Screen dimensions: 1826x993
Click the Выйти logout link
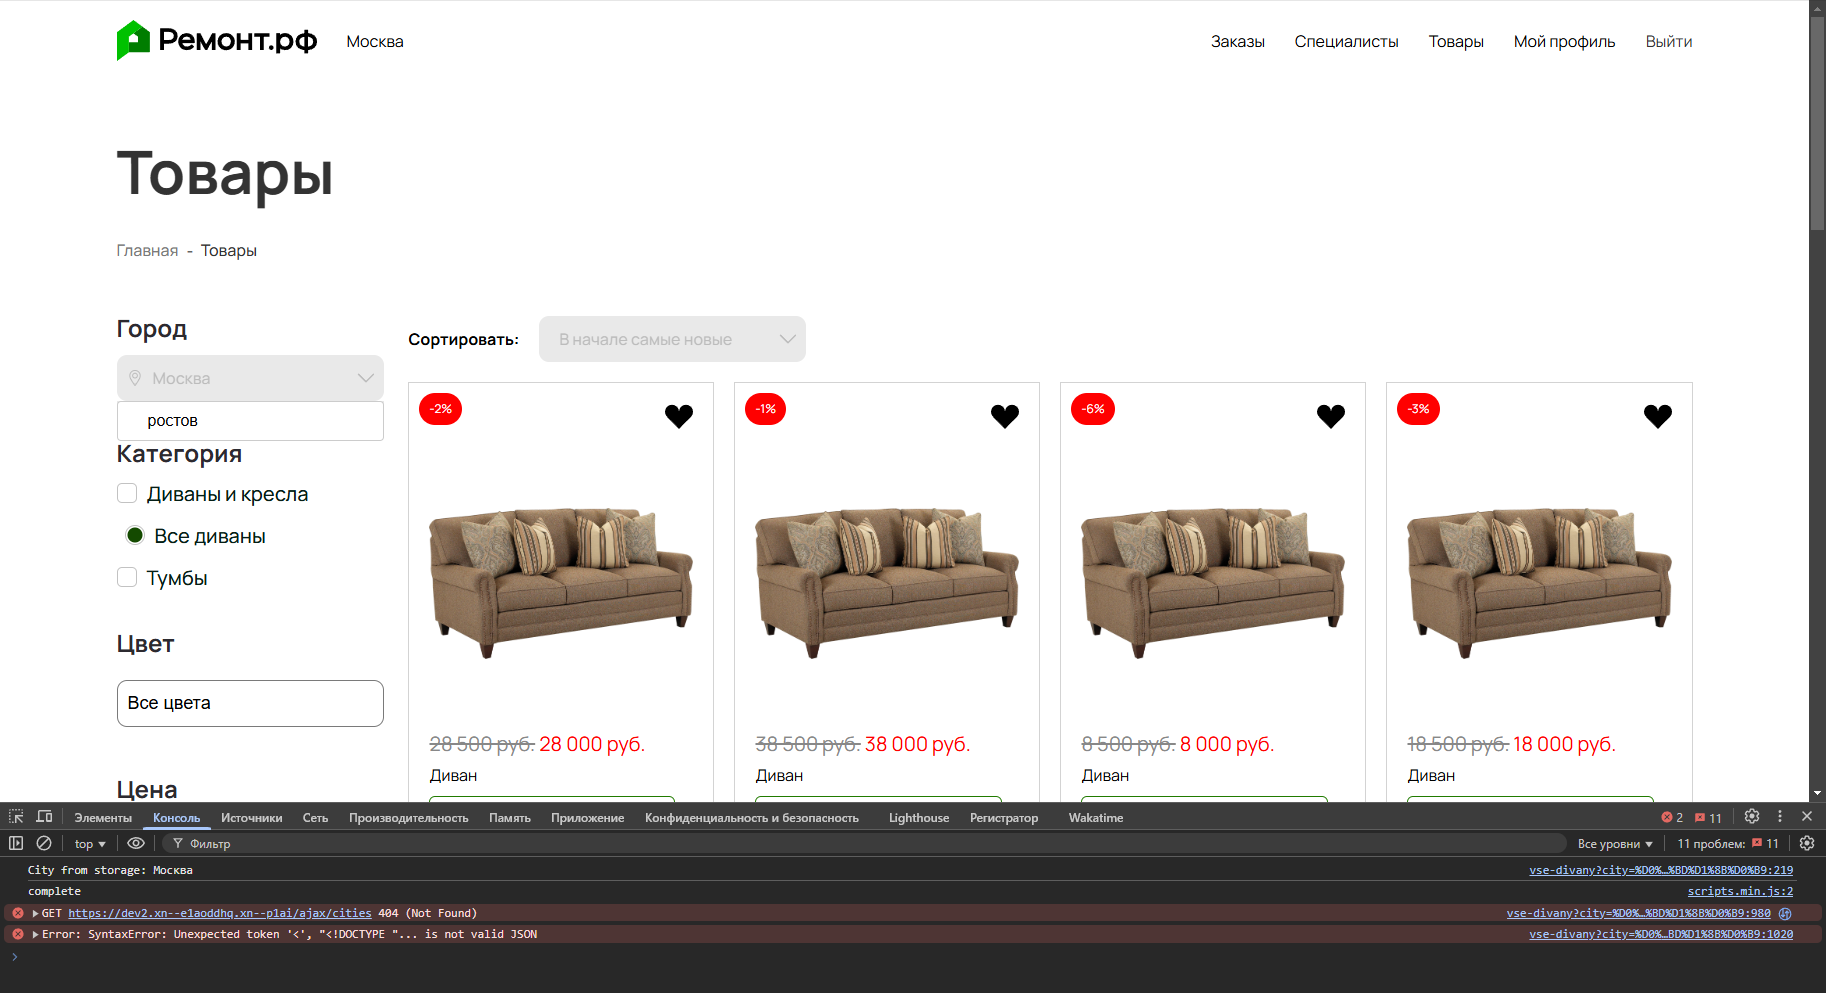tap(1668, 41)
